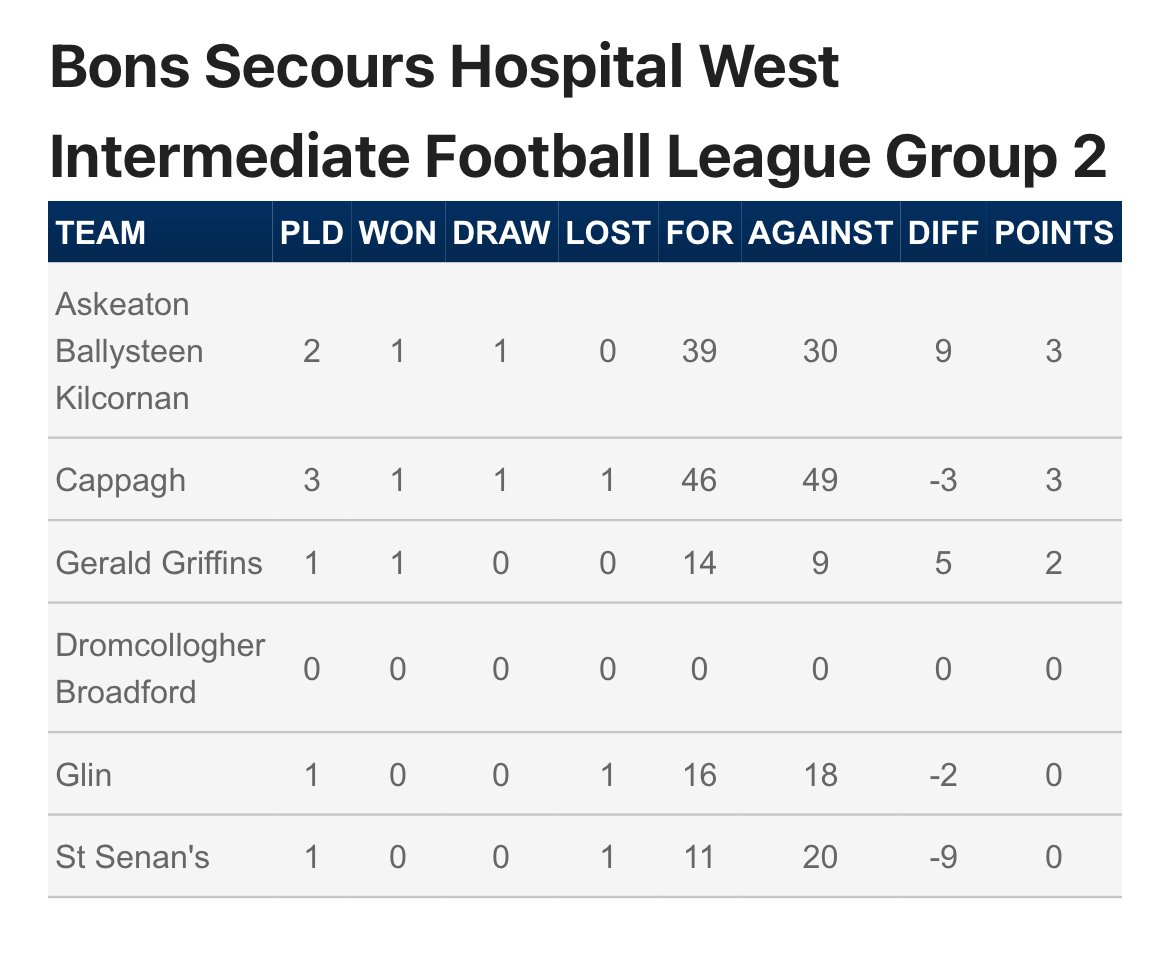Image resolution: width=1170 pixels, height=958 pixels.
Task: Select the DIFF column header
Action: tap(943, 233)
